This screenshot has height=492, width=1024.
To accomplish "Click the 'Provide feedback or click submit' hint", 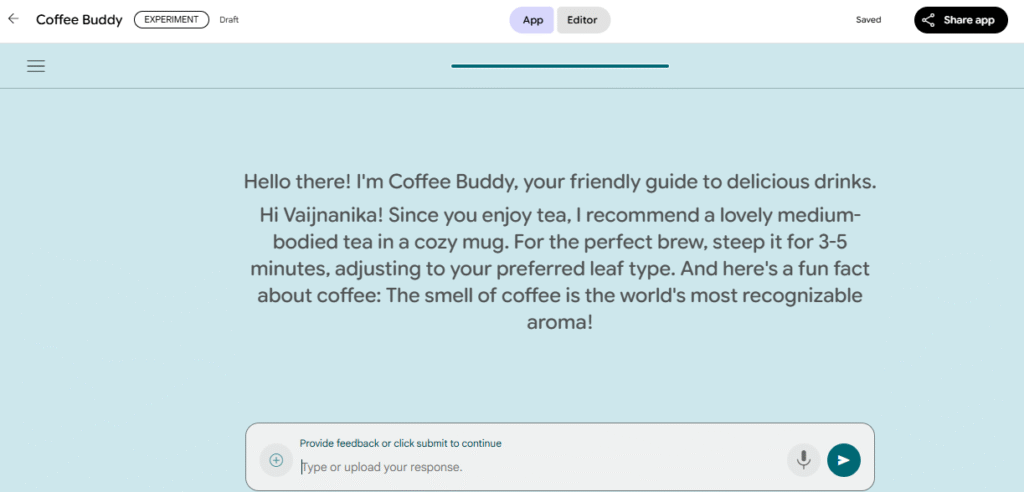I will click(x=400, y=443).
